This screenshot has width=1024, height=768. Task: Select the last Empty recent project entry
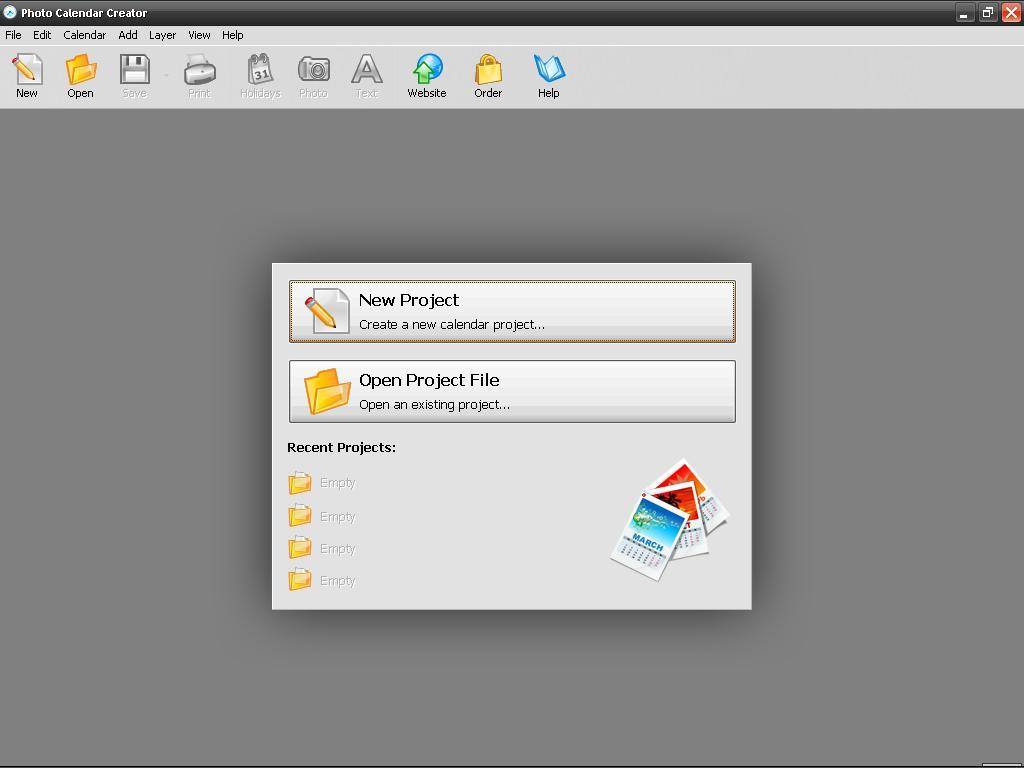point(322,580)
